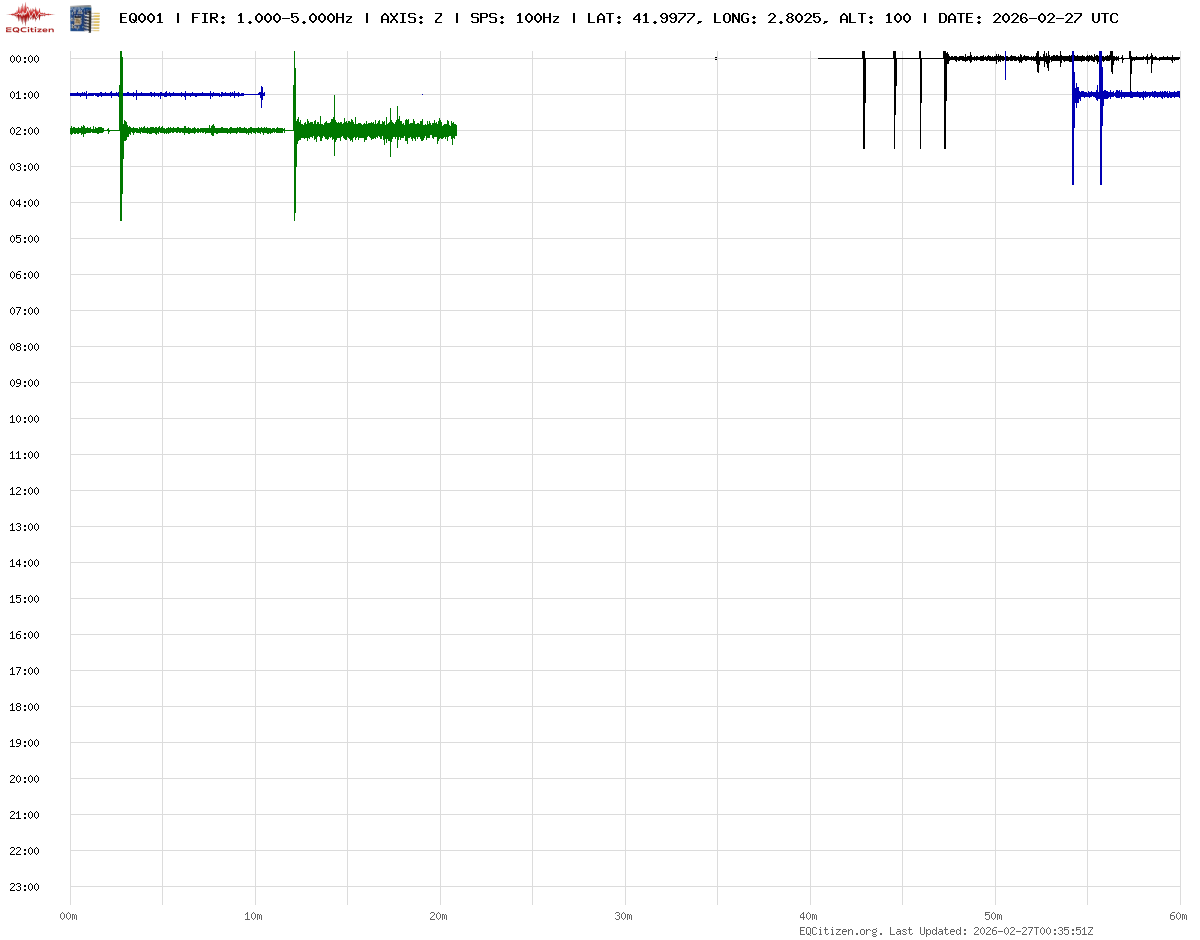This screenshot has height=940, width=1200.
Task: Select the 02:00 hour row label
Action: (24, 131)
